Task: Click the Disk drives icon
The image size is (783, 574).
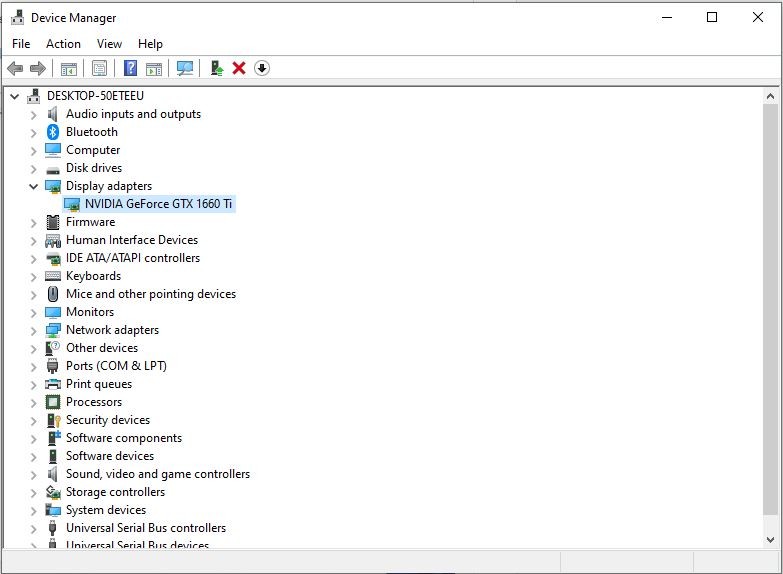Action: (x=53, y=170)
